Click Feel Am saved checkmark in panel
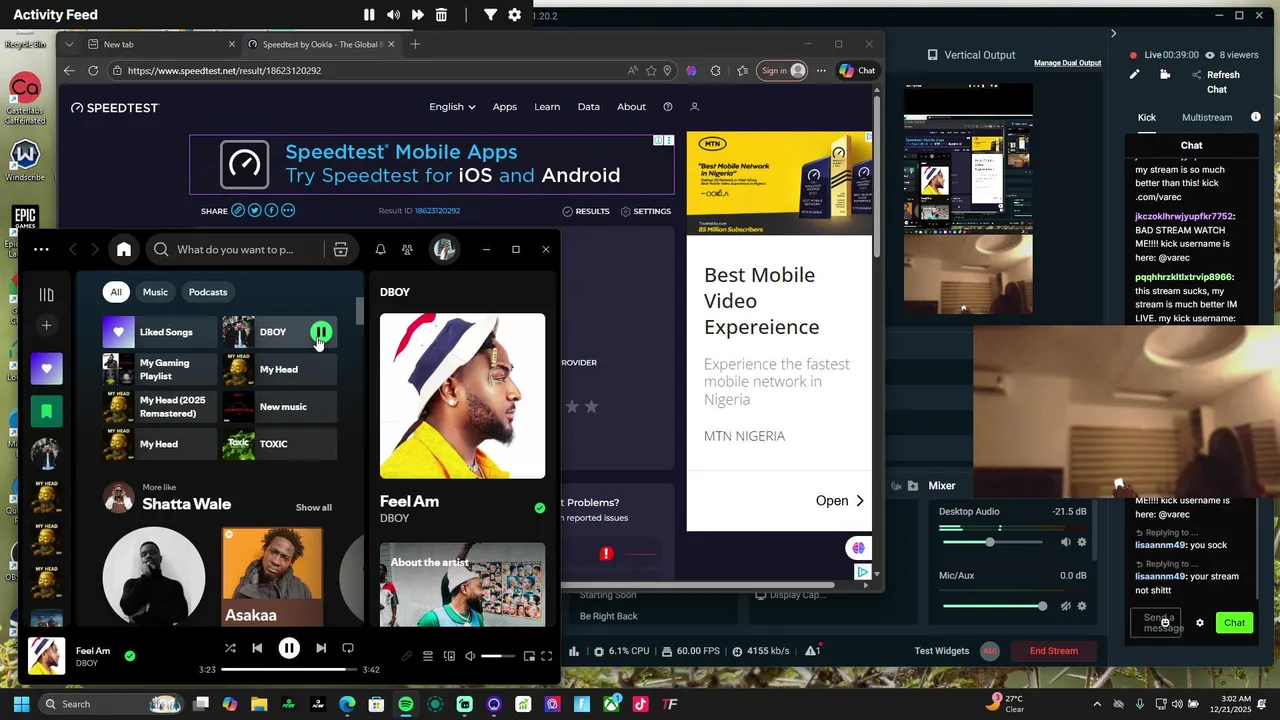 pos(540,508)
